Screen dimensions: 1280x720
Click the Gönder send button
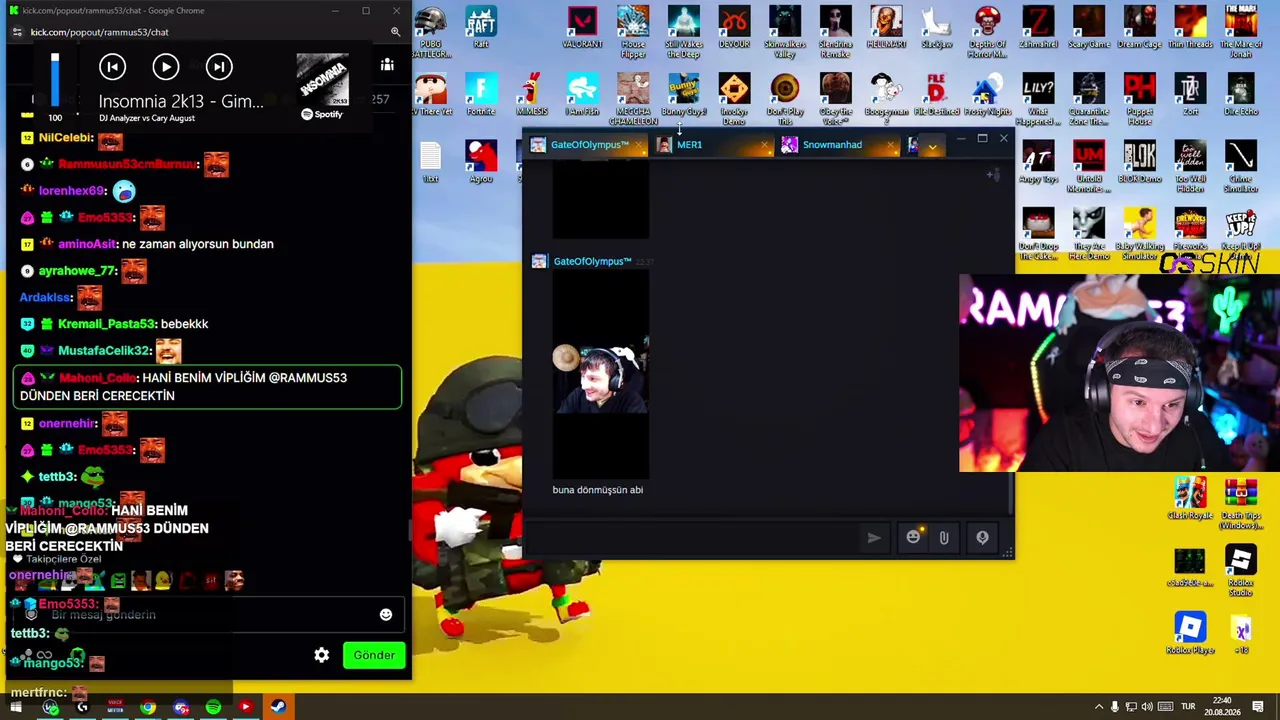(374, 655)
